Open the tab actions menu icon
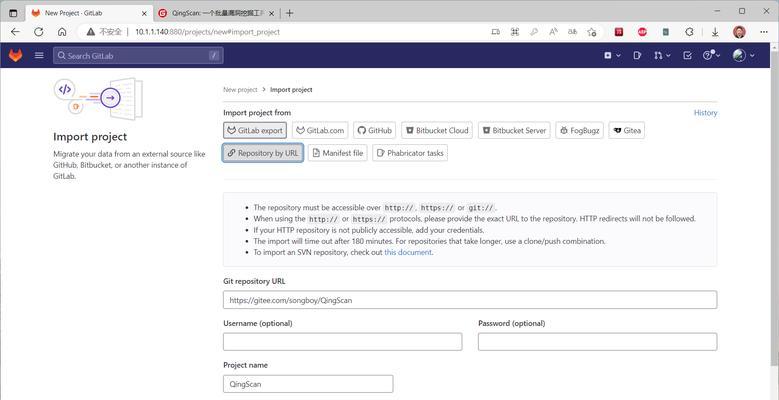The image size is (779, 400). click(x=13, y=13)
